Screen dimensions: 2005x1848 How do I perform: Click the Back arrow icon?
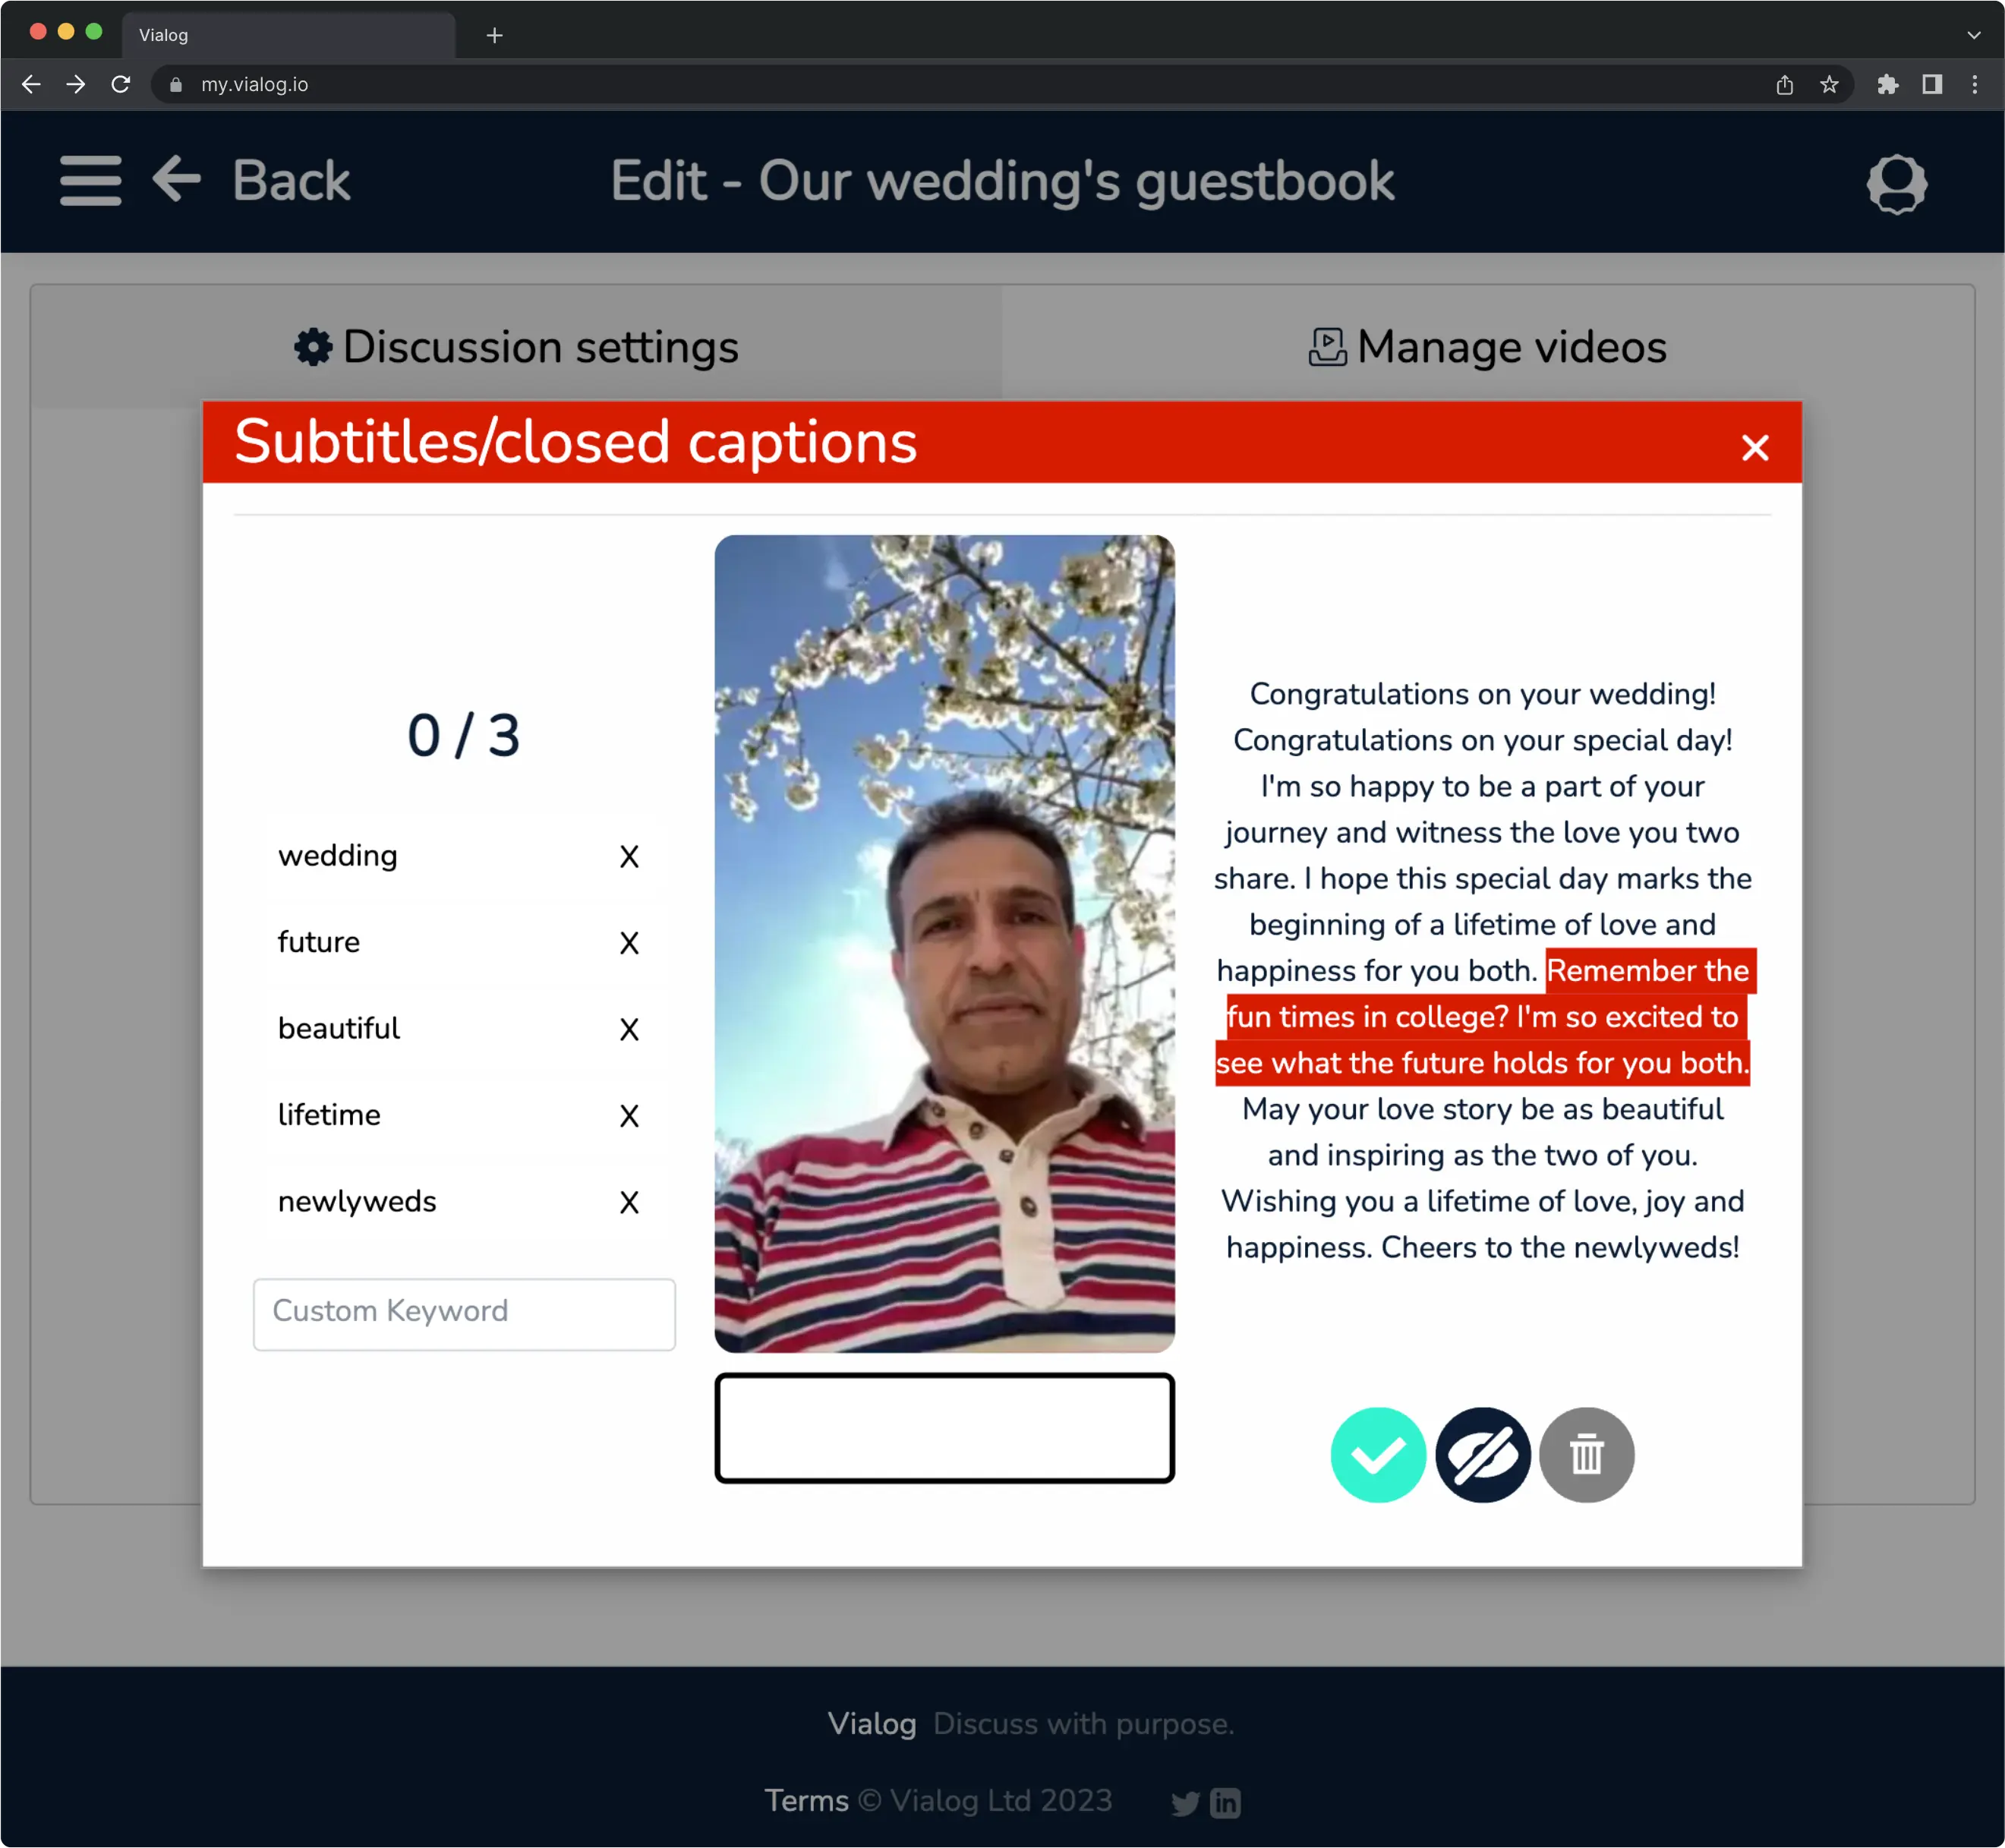coord(177,180)
